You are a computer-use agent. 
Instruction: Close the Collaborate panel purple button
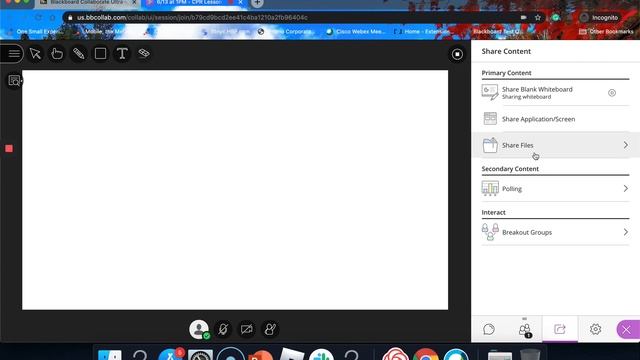tap(627, 329)
